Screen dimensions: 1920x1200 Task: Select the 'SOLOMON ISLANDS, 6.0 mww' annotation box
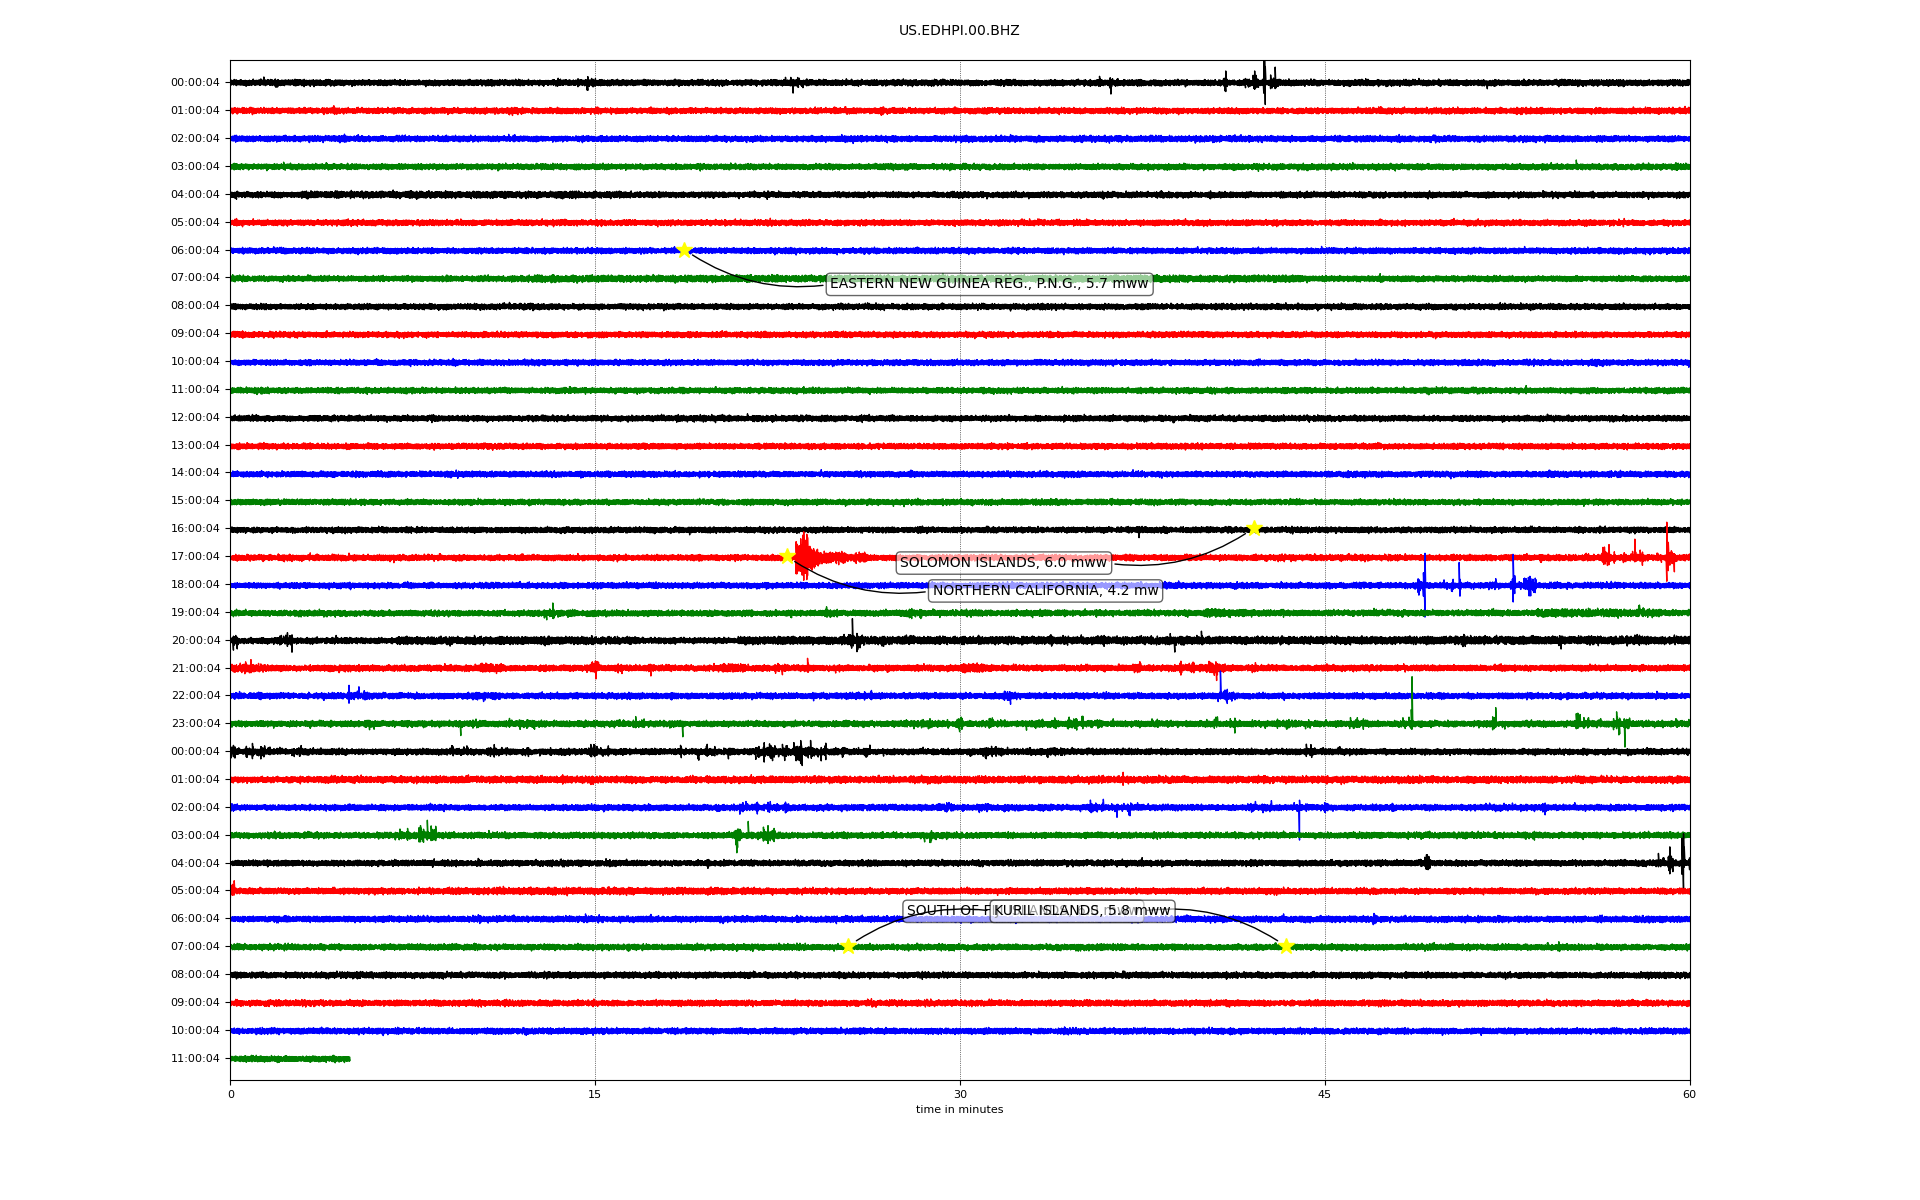pyautogui.click(x=1003, y=563)
